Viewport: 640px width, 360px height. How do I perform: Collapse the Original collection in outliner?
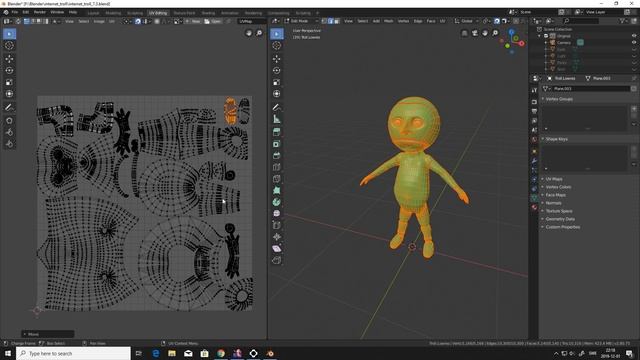[540, 36]
